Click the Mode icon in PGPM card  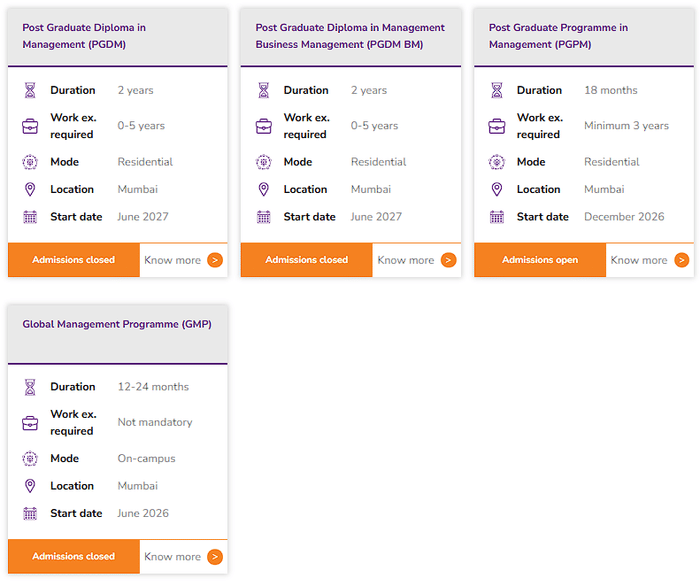[x=496, y=162]
